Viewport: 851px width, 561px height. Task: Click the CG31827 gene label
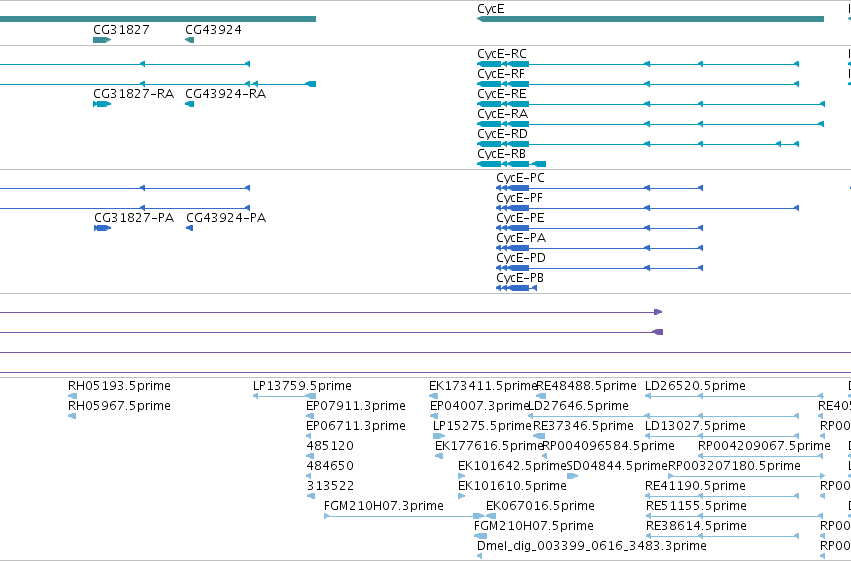(x=122, y=29)
